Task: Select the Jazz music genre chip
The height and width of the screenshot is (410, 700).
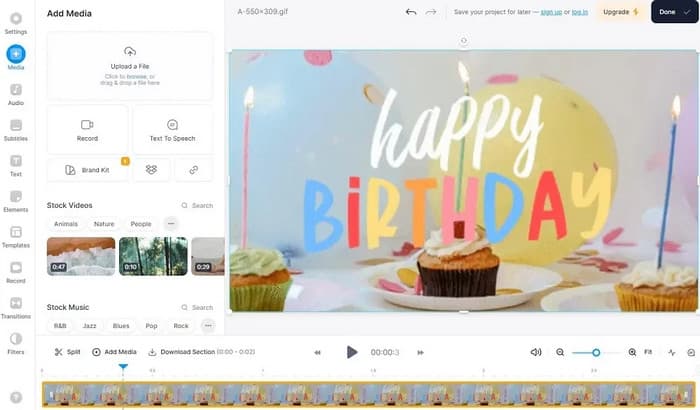Action: tap(89, 326)
